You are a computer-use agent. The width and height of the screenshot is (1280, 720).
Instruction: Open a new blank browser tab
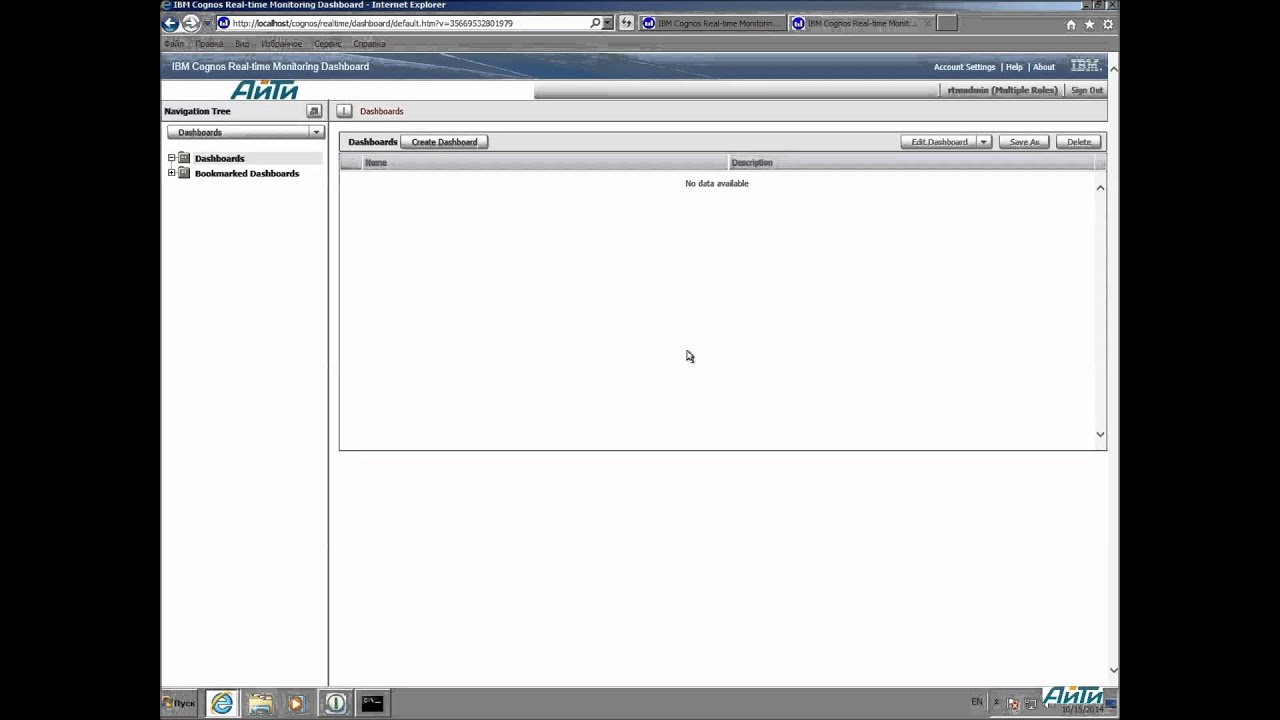tap(947, 23)
